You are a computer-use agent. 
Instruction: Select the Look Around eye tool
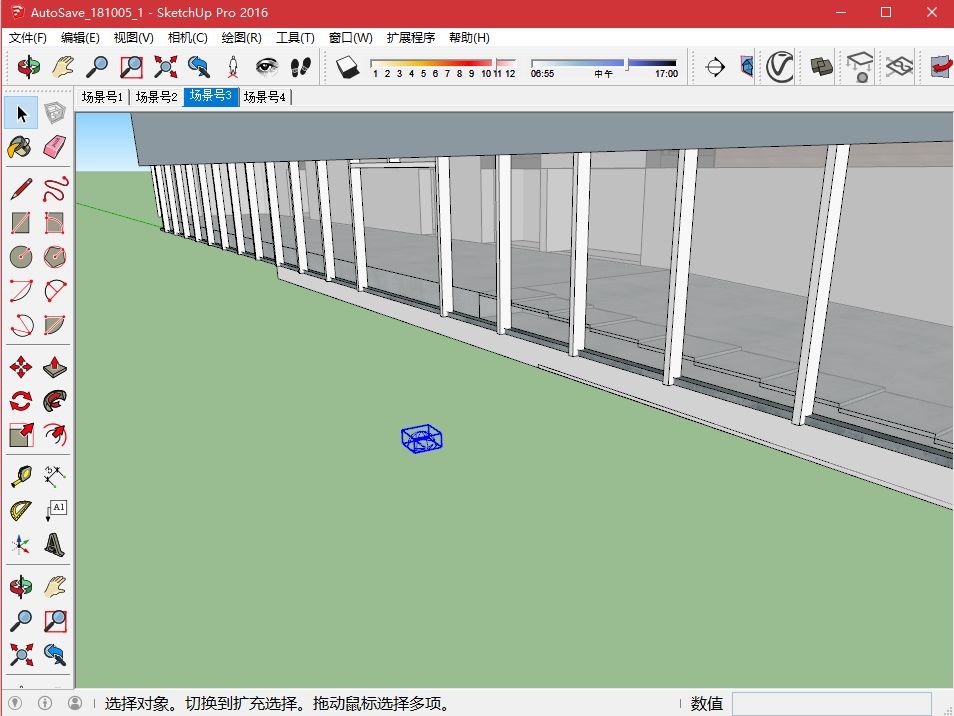(266, 66)
